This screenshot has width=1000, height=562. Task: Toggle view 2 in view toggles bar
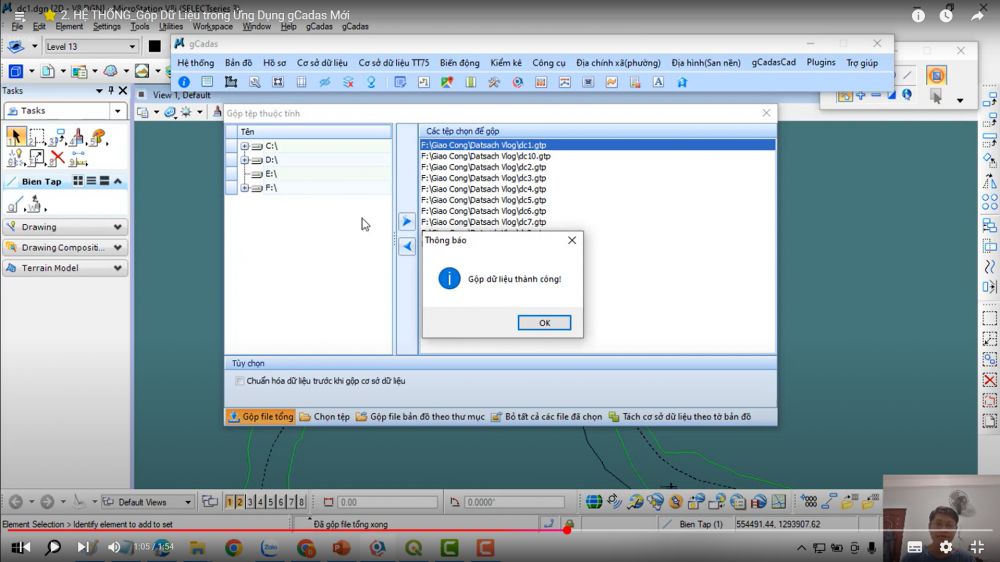point(239,502)
